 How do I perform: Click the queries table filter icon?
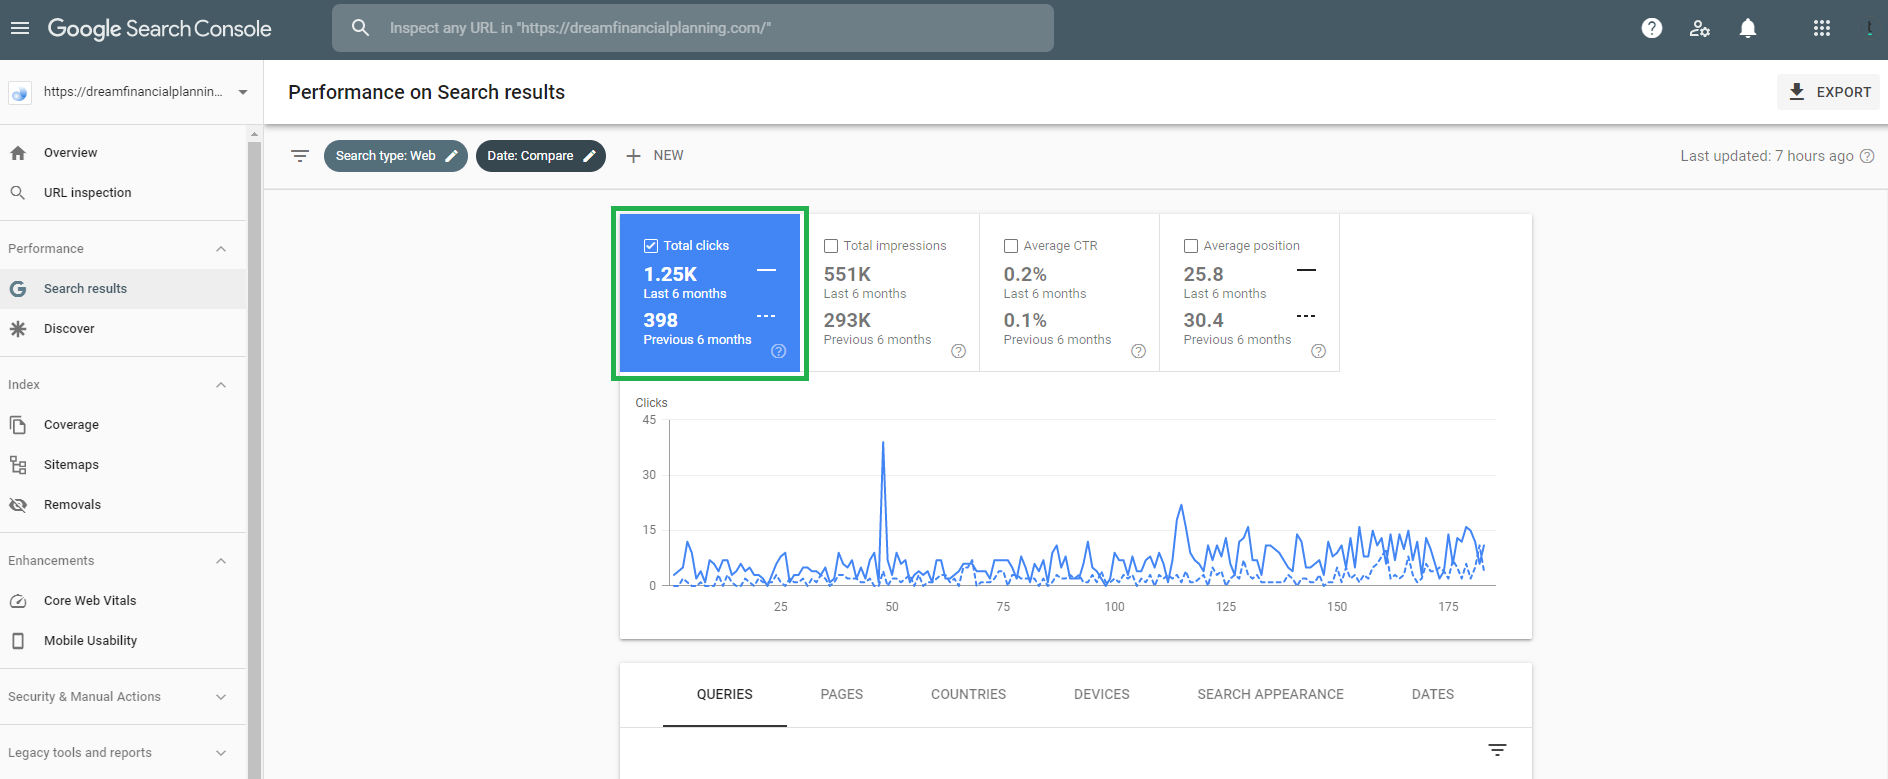tap(1497, 750)
